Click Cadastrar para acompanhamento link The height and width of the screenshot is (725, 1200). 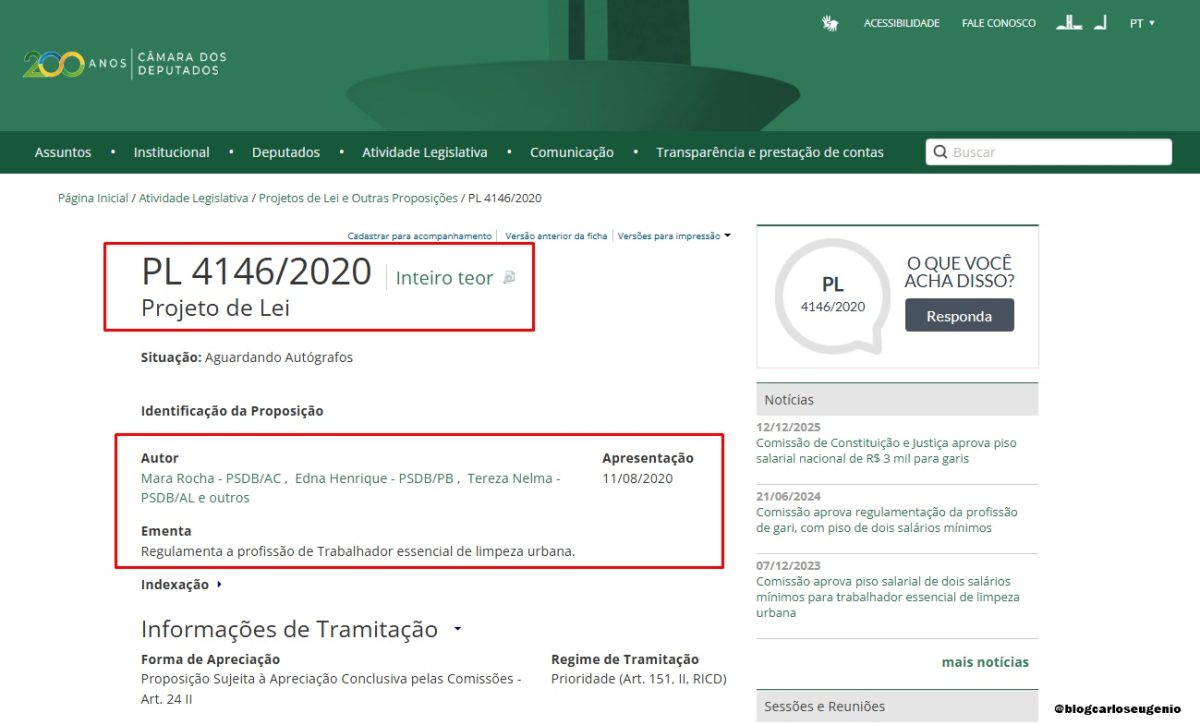[419, 236]
